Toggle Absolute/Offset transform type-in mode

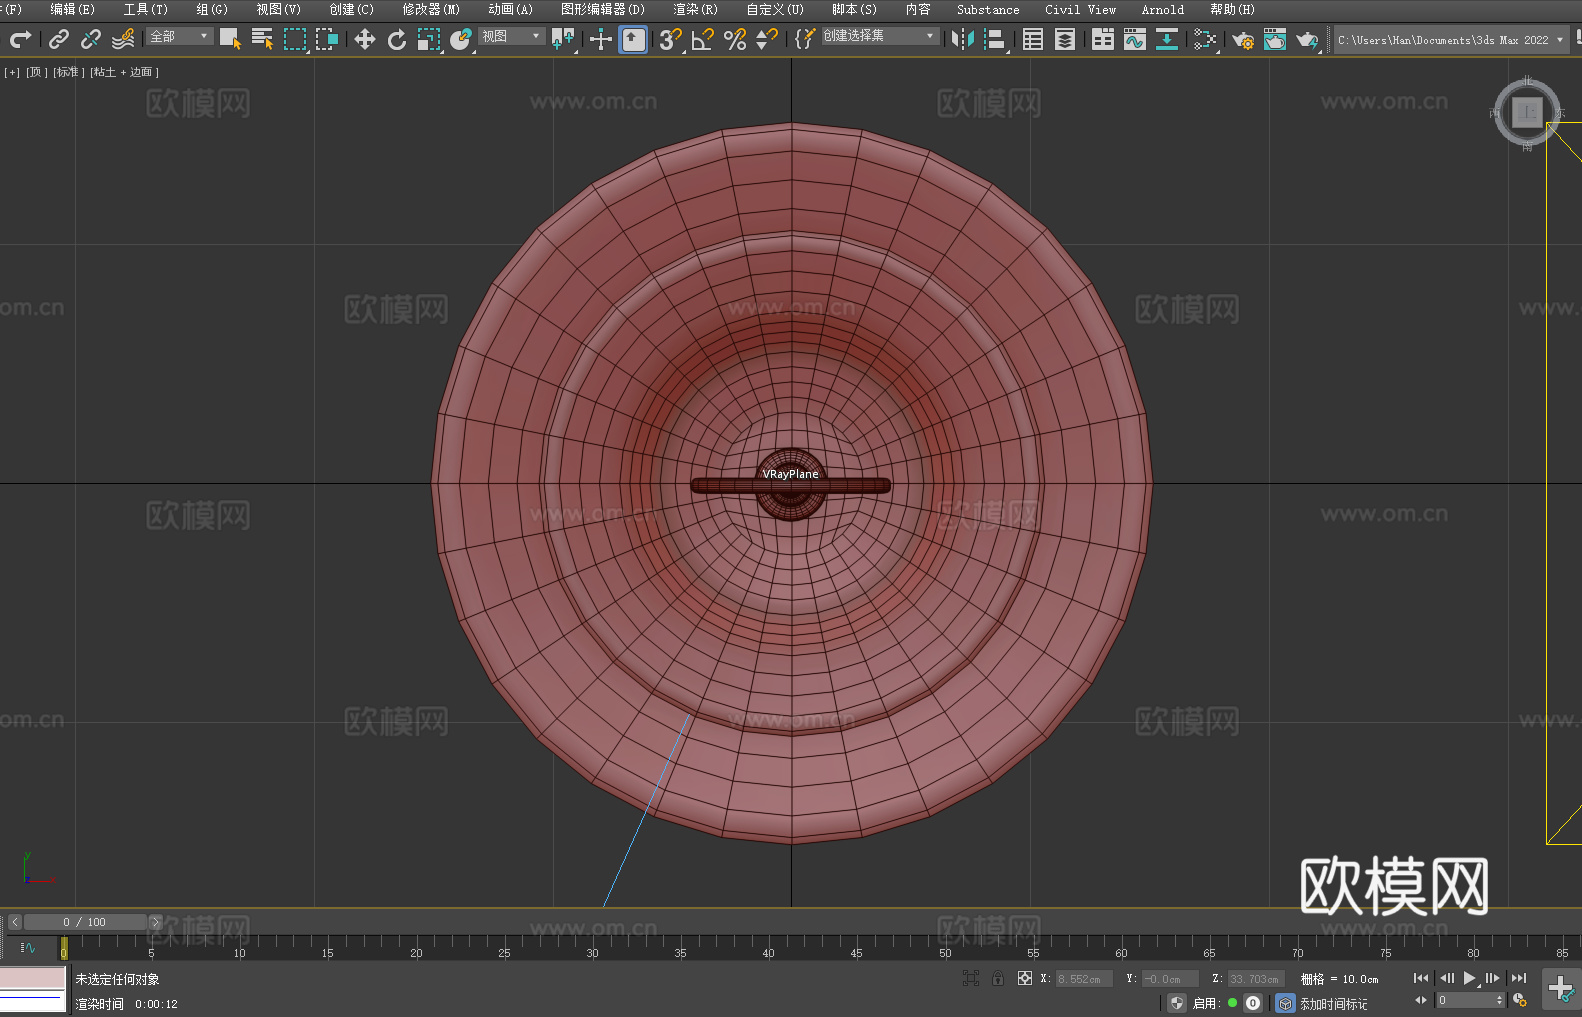coord(1025,979)
